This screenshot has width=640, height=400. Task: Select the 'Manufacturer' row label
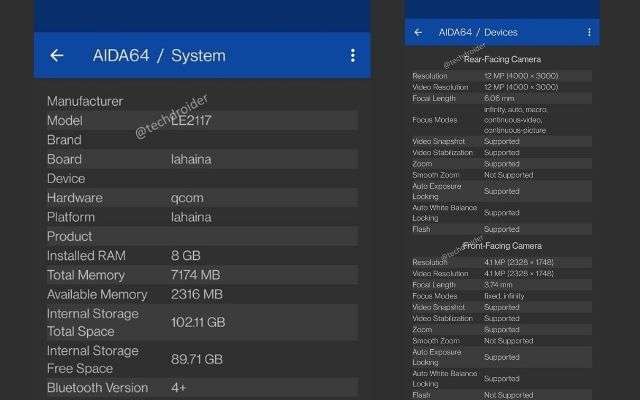click(85, 101)
